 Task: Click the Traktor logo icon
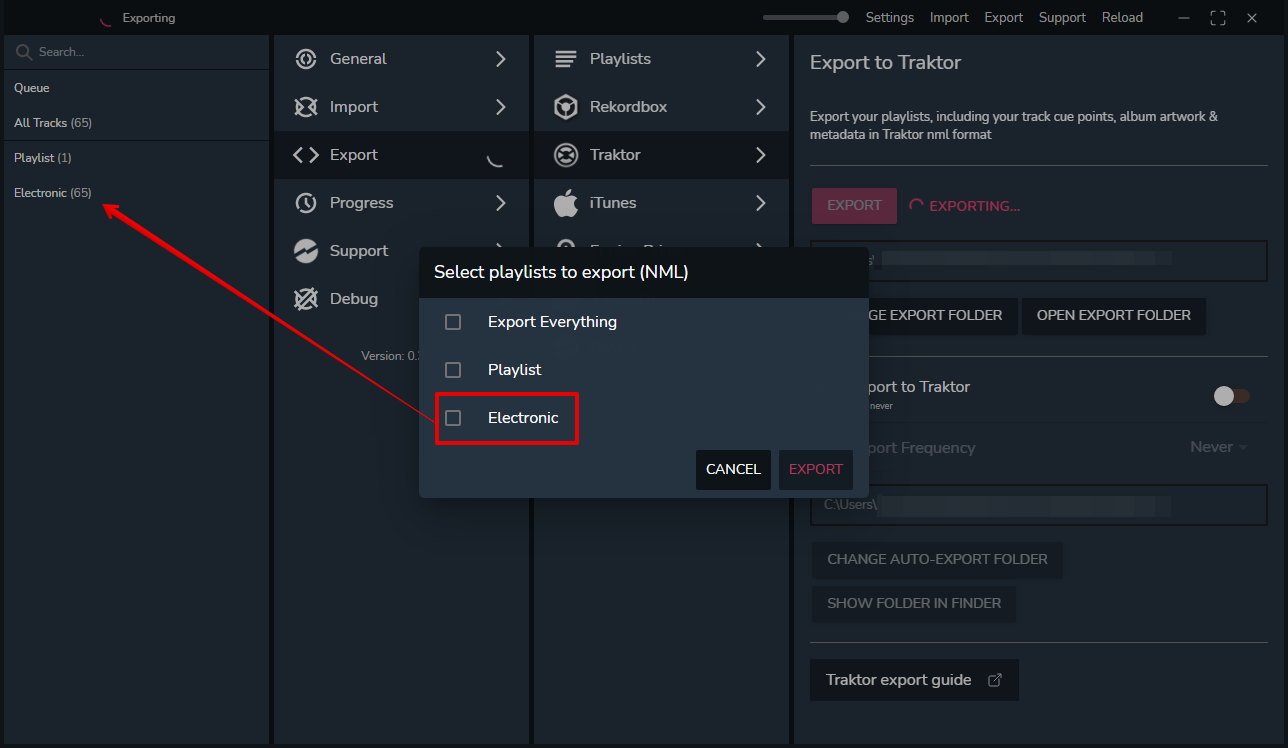tap(566, 155)
